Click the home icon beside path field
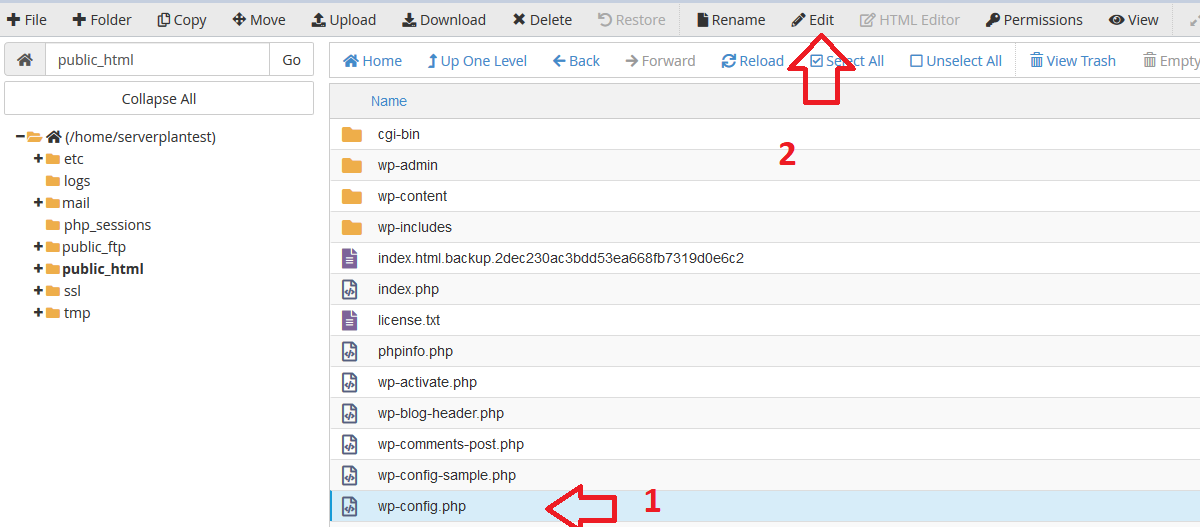 (25, 60)
